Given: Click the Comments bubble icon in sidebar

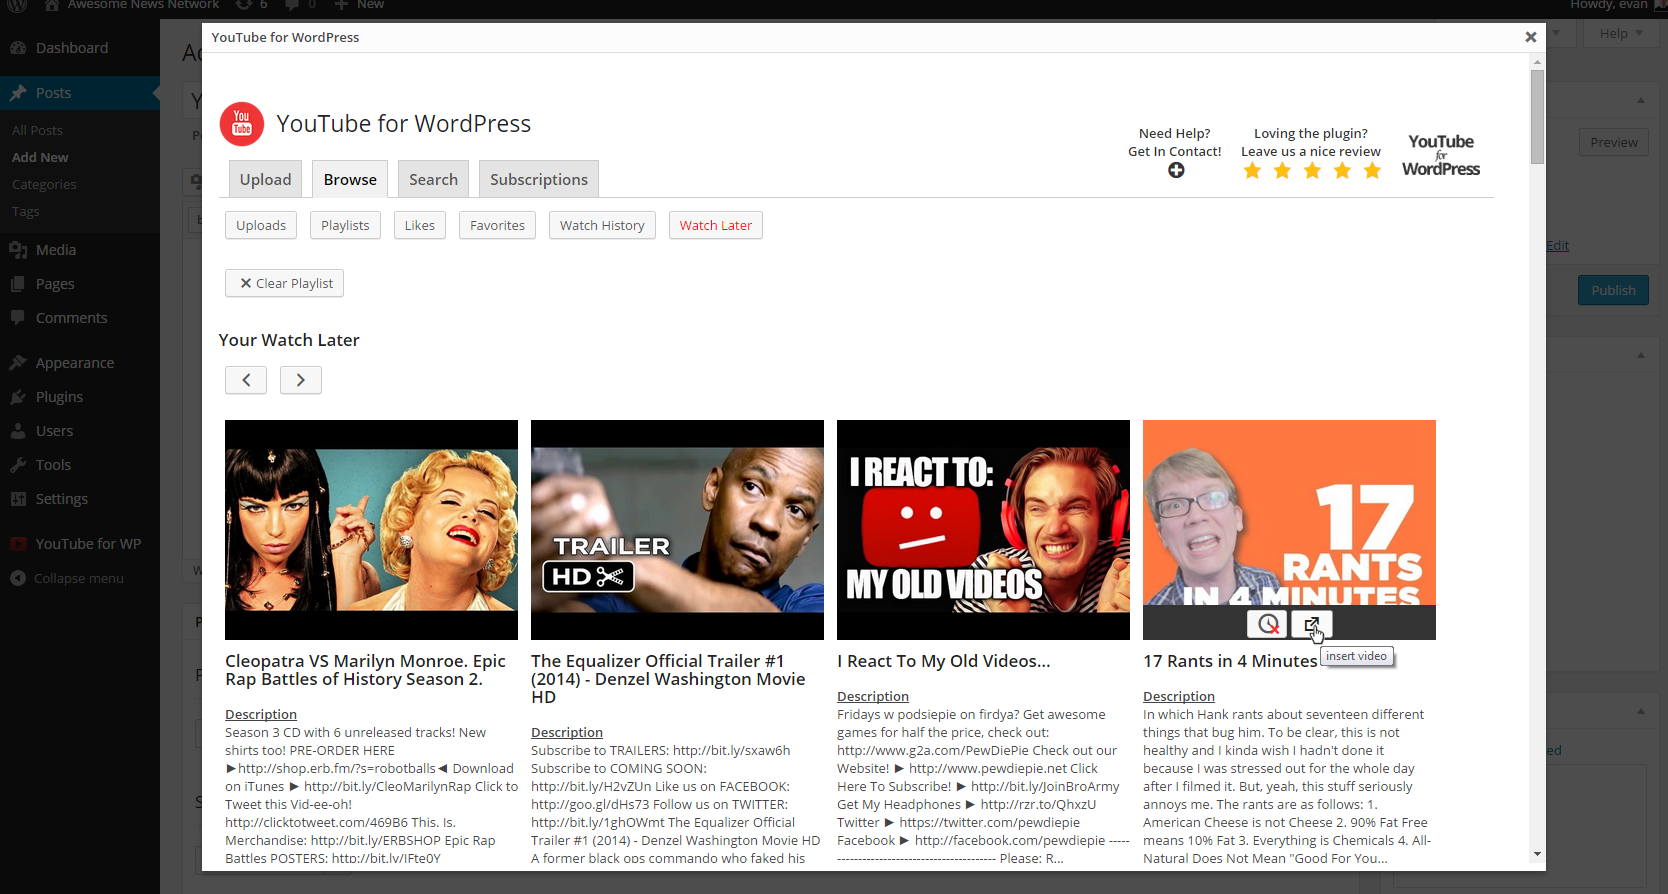Looking at the screenshot, I should 18,318.
